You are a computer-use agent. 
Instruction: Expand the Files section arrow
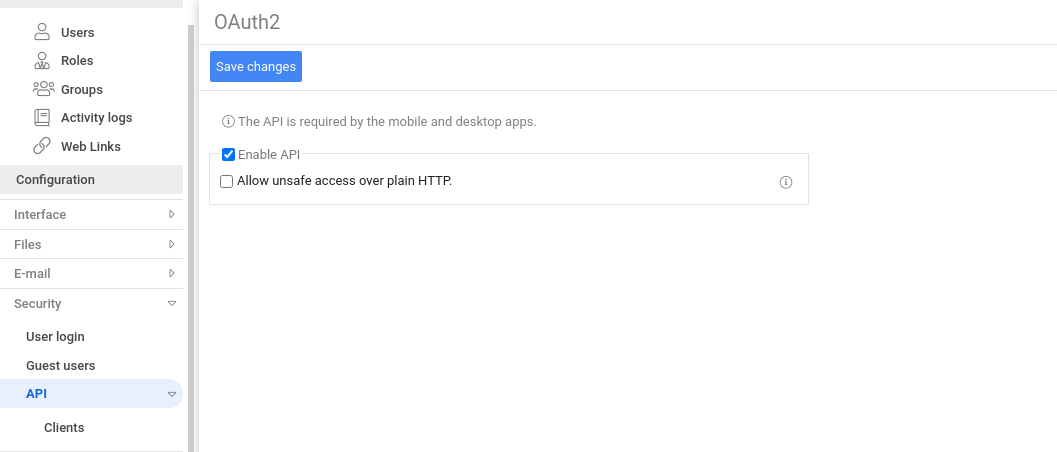pyautogui.click(x=172, y=244)
